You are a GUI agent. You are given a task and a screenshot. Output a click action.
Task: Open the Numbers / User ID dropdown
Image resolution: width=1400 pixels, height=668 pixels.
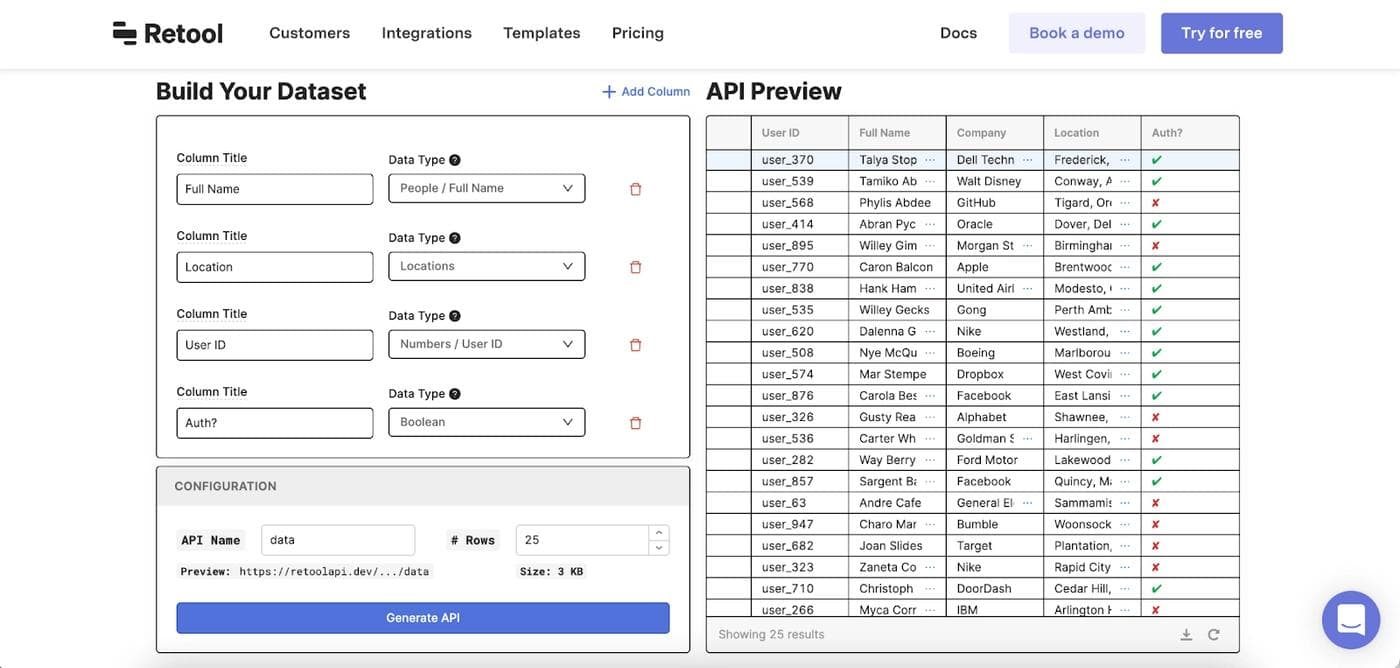click(x=486, y=344)
